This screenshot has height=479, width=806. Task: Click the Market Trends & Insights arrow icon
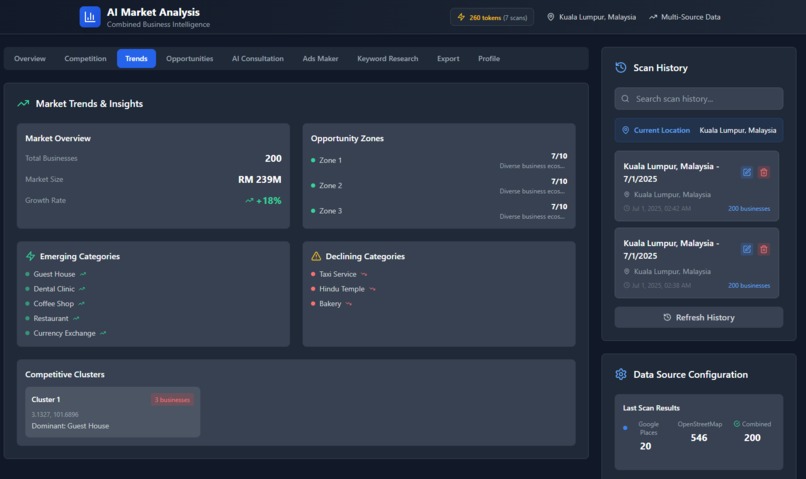[x=23, y=103]
